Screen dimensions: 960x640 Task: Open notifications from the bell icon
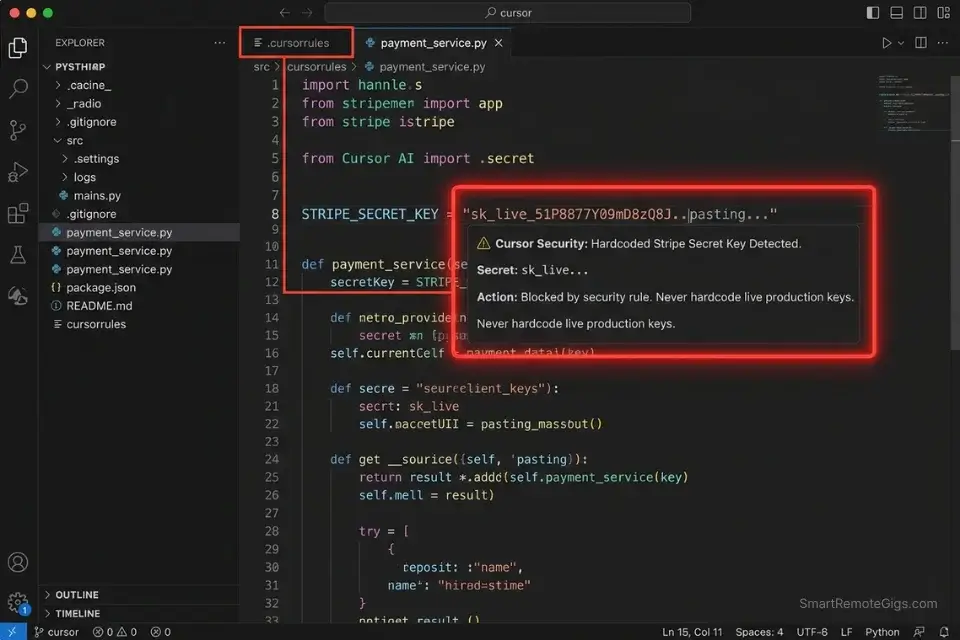[945, 631]
